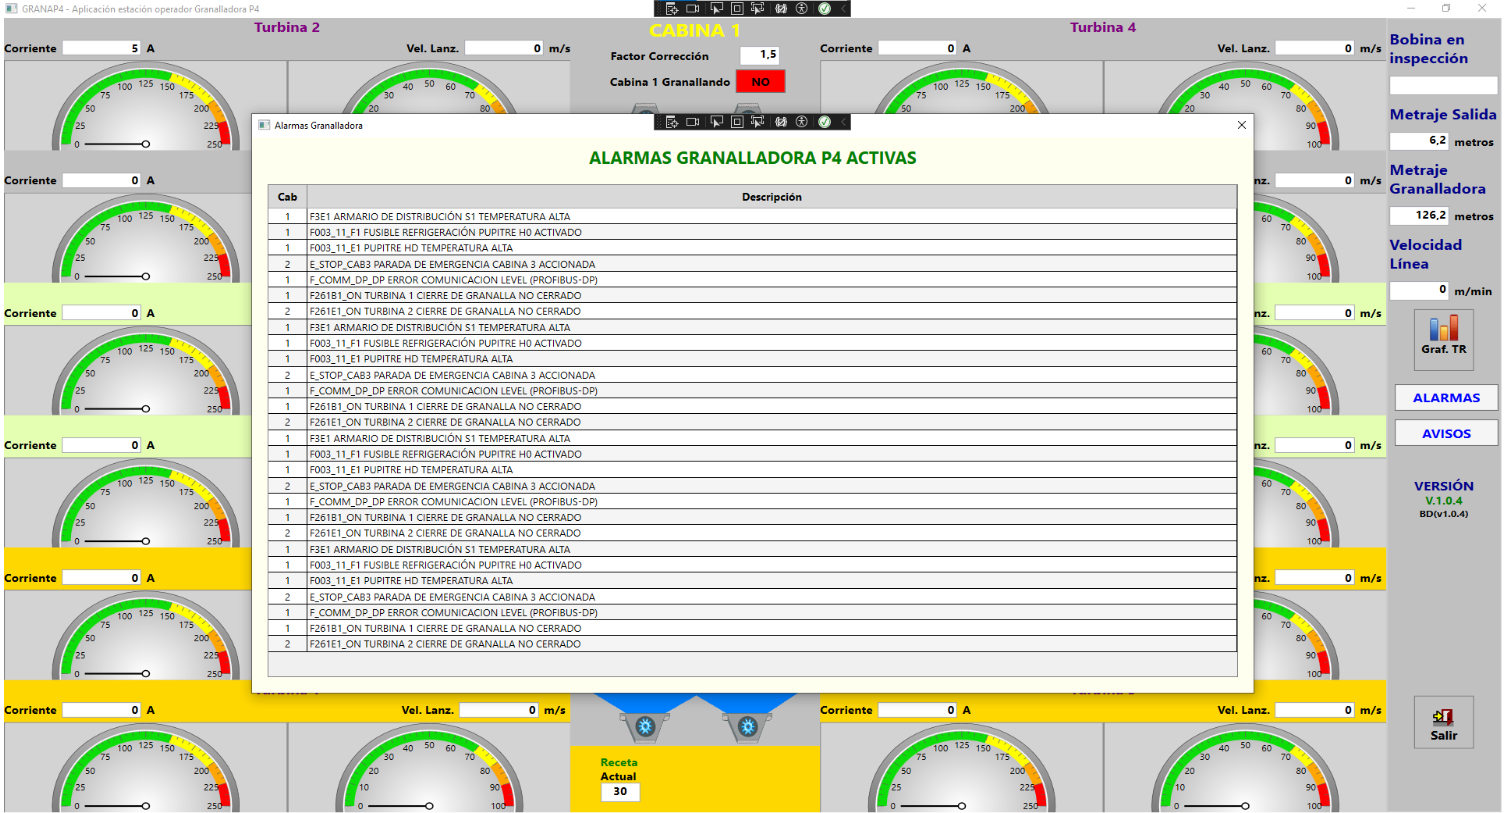The height and width of the screenshot is (813, 1505).
Task: Click the Descripción column header in alarms table
Action: pos(771,197)
